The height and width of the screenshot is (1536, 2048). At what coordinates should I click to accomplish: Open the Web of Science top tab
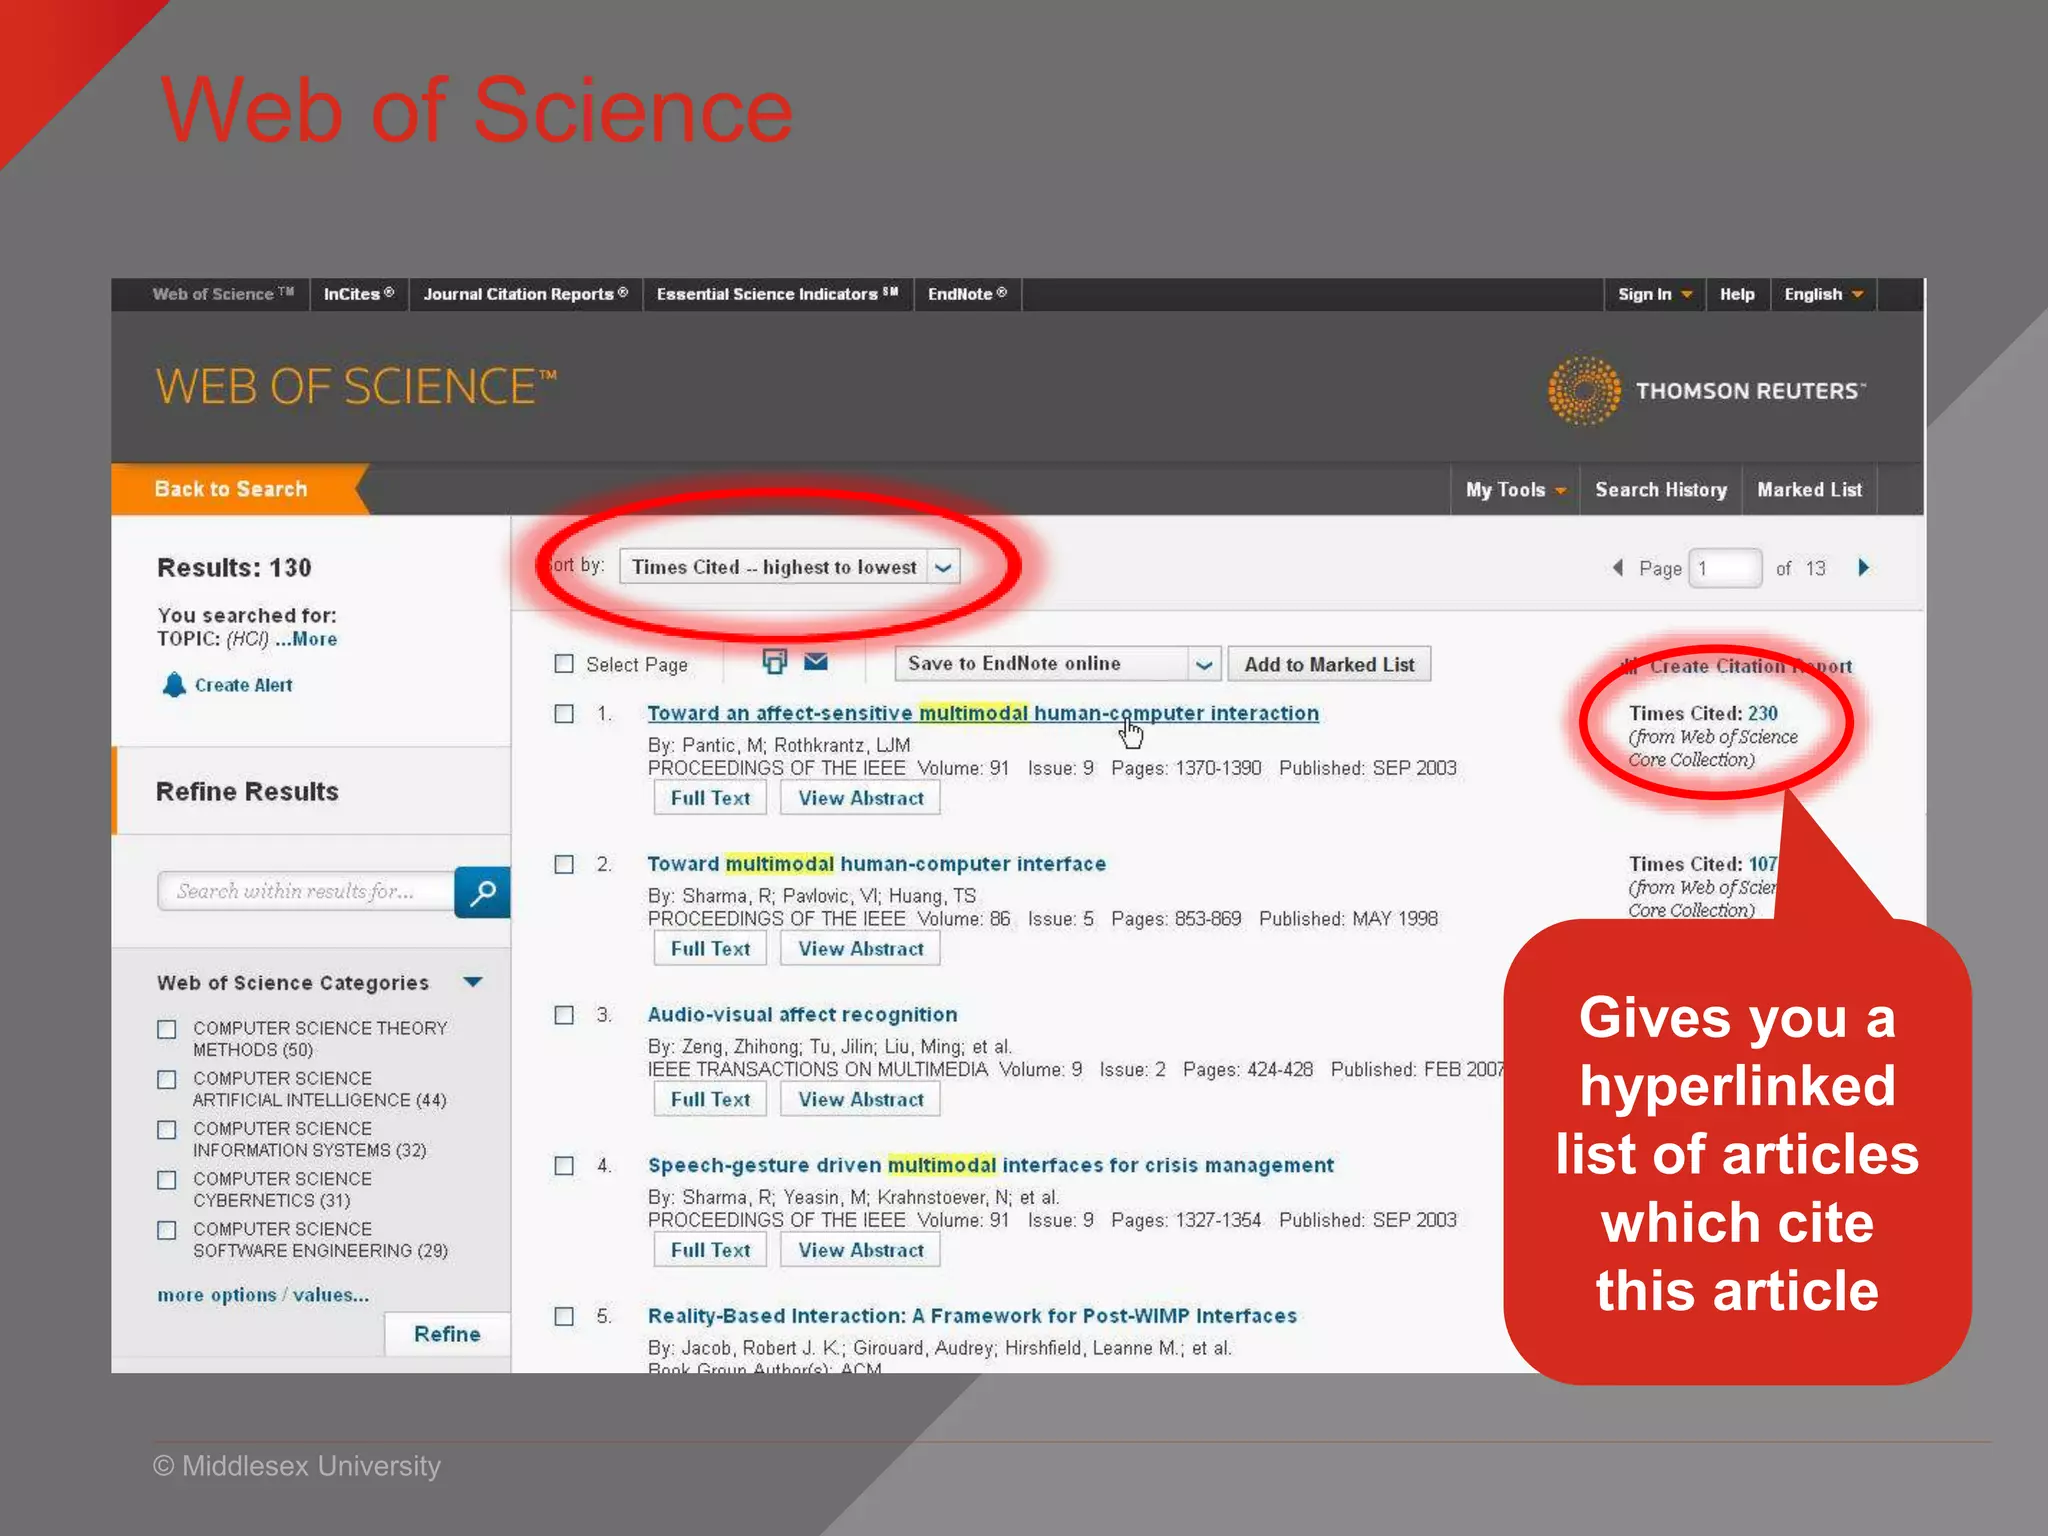pos(222,294)
